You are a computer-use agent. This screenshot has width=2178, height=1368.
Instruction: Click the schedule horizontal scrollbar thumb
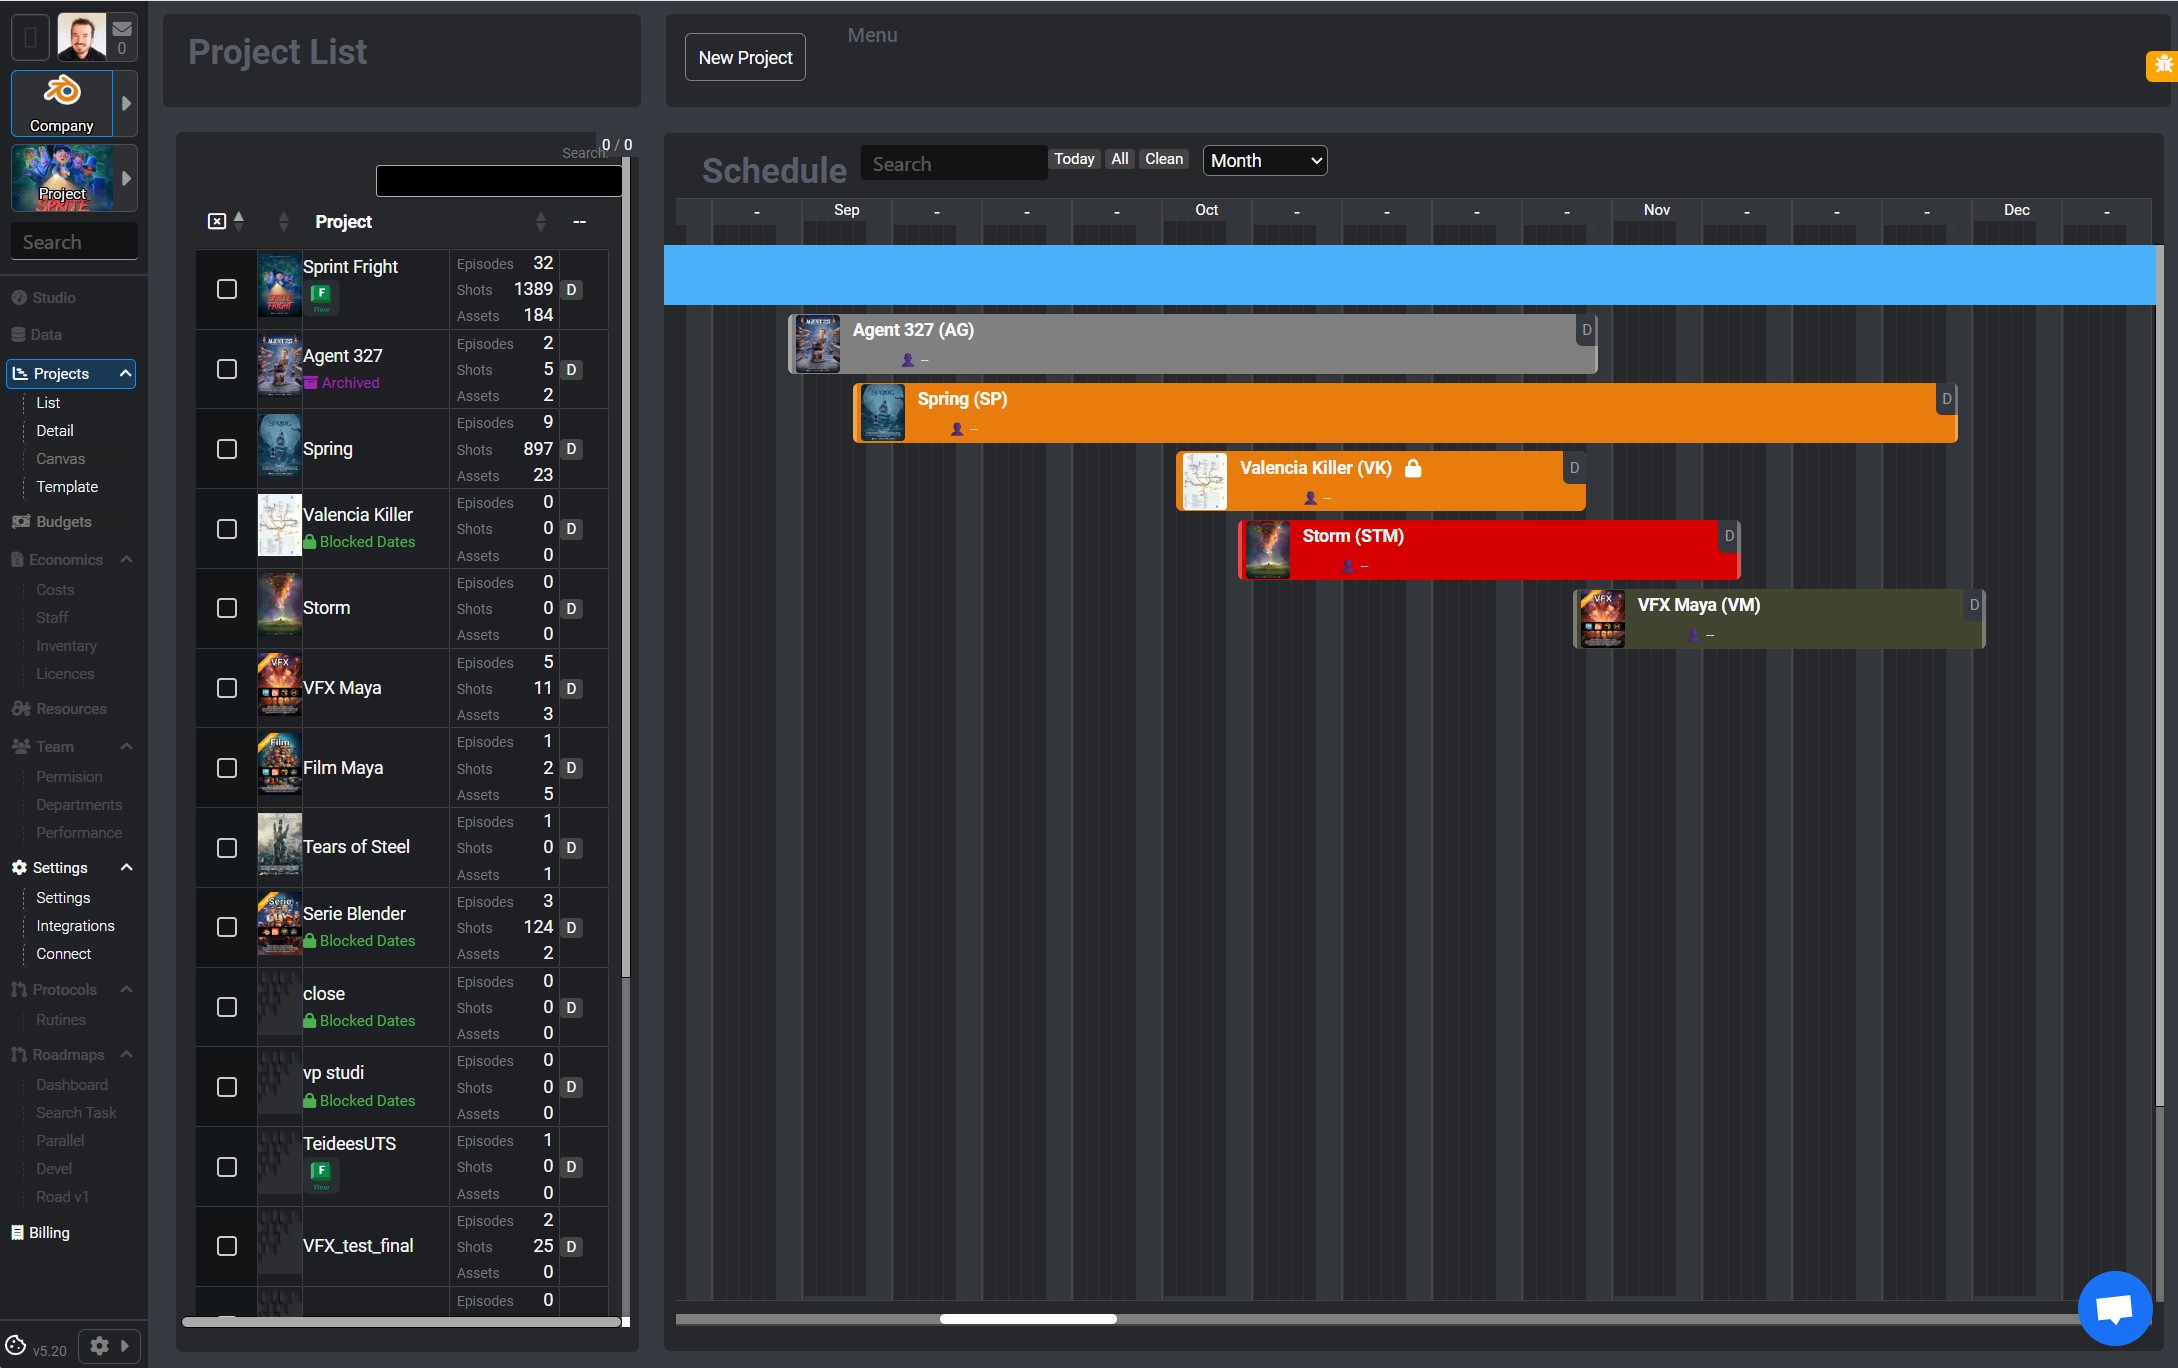(x=1028, y=1319)
